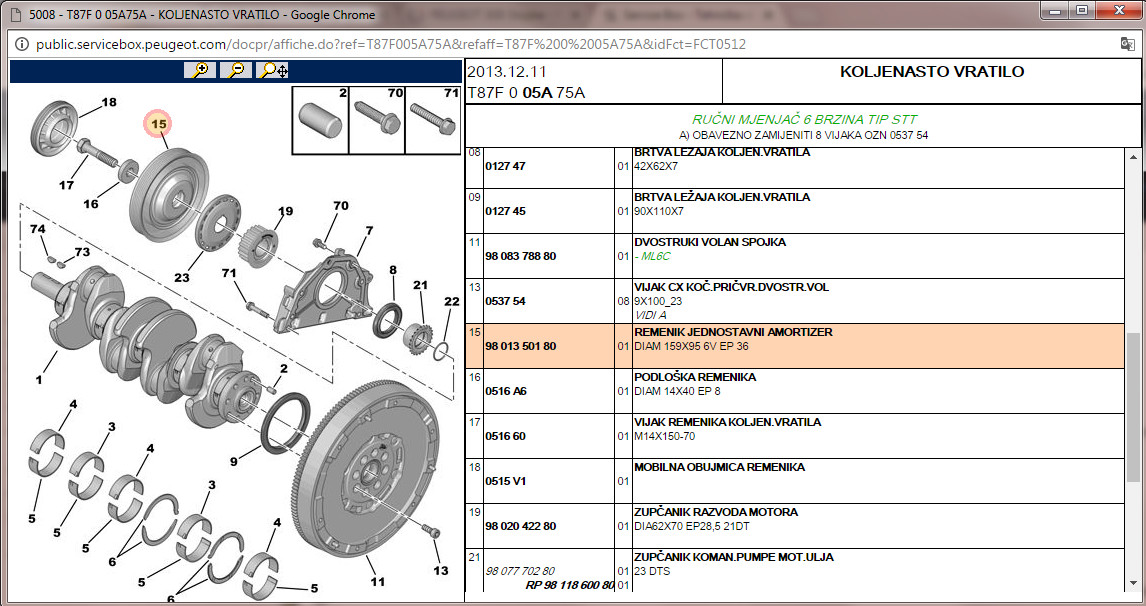Select part 7 label on diagram

click(370, 230)
